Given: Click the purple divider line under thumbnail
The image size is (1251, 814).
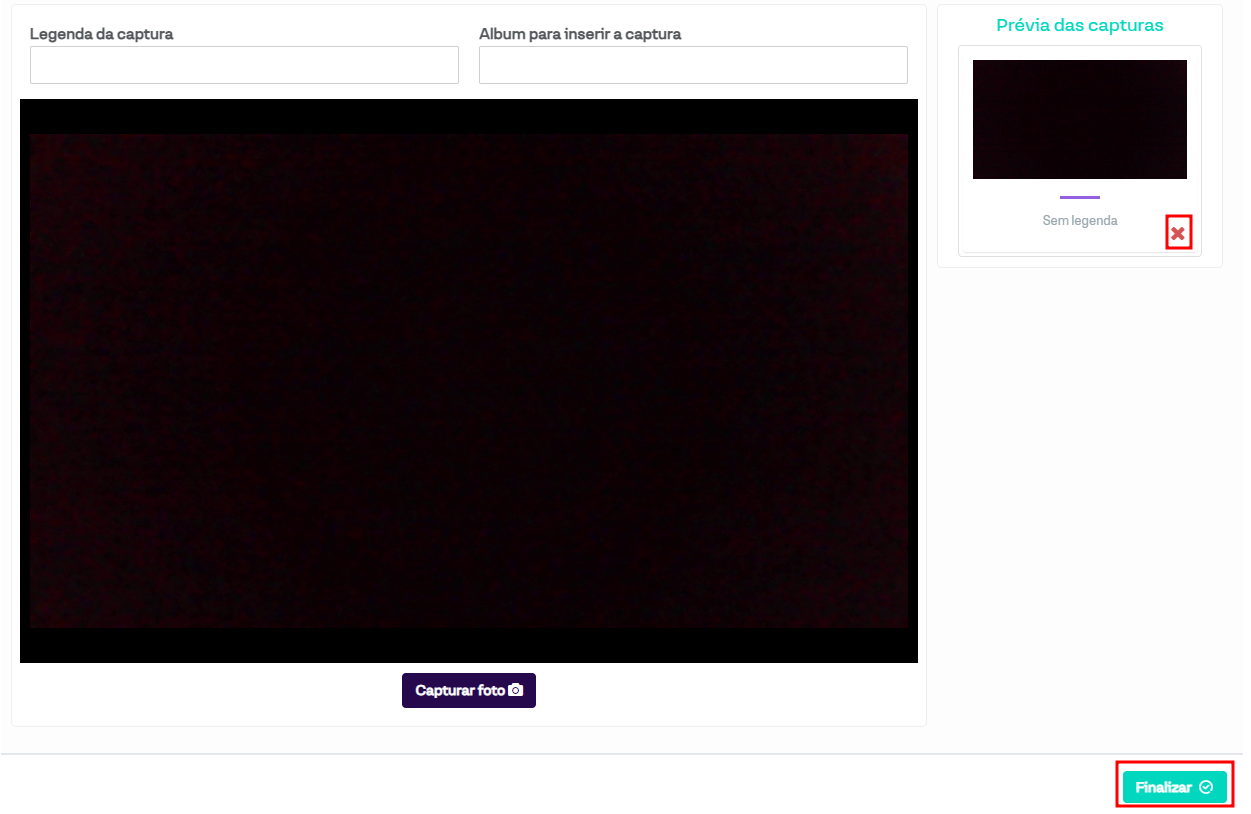Looking at the screenshot, I should (x=1079, y=197).
